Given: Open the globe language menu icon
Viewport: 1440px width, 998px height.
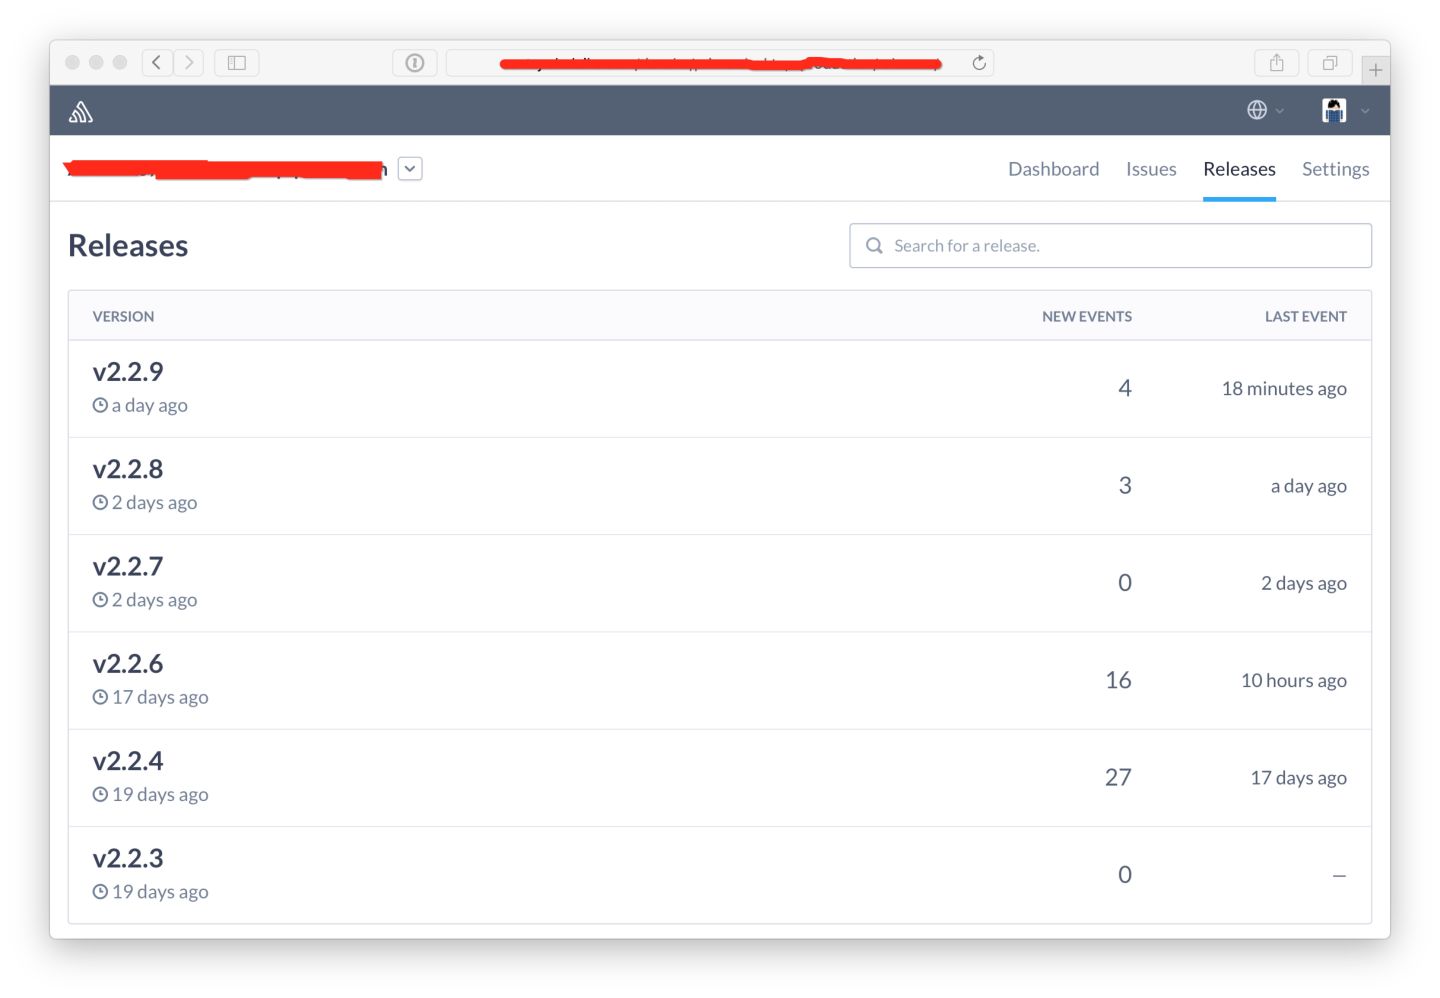Looking at the screenshot, I should (1257, 110).
